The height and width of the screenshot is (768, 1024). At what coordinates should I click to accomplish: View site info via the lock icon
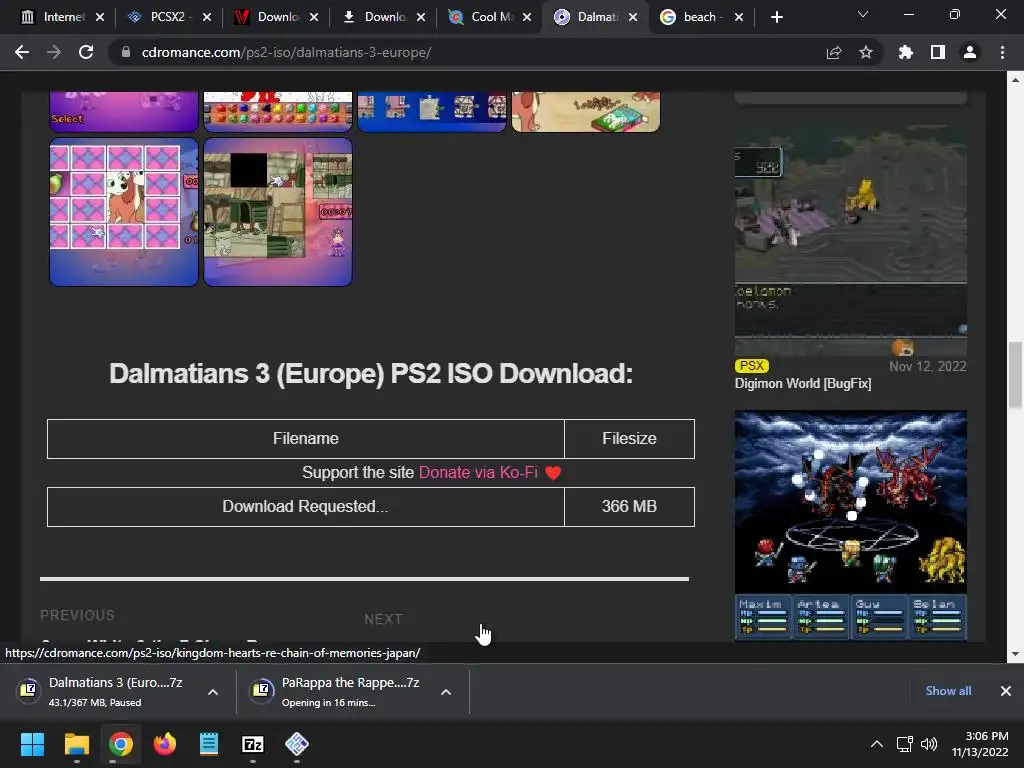125,52
